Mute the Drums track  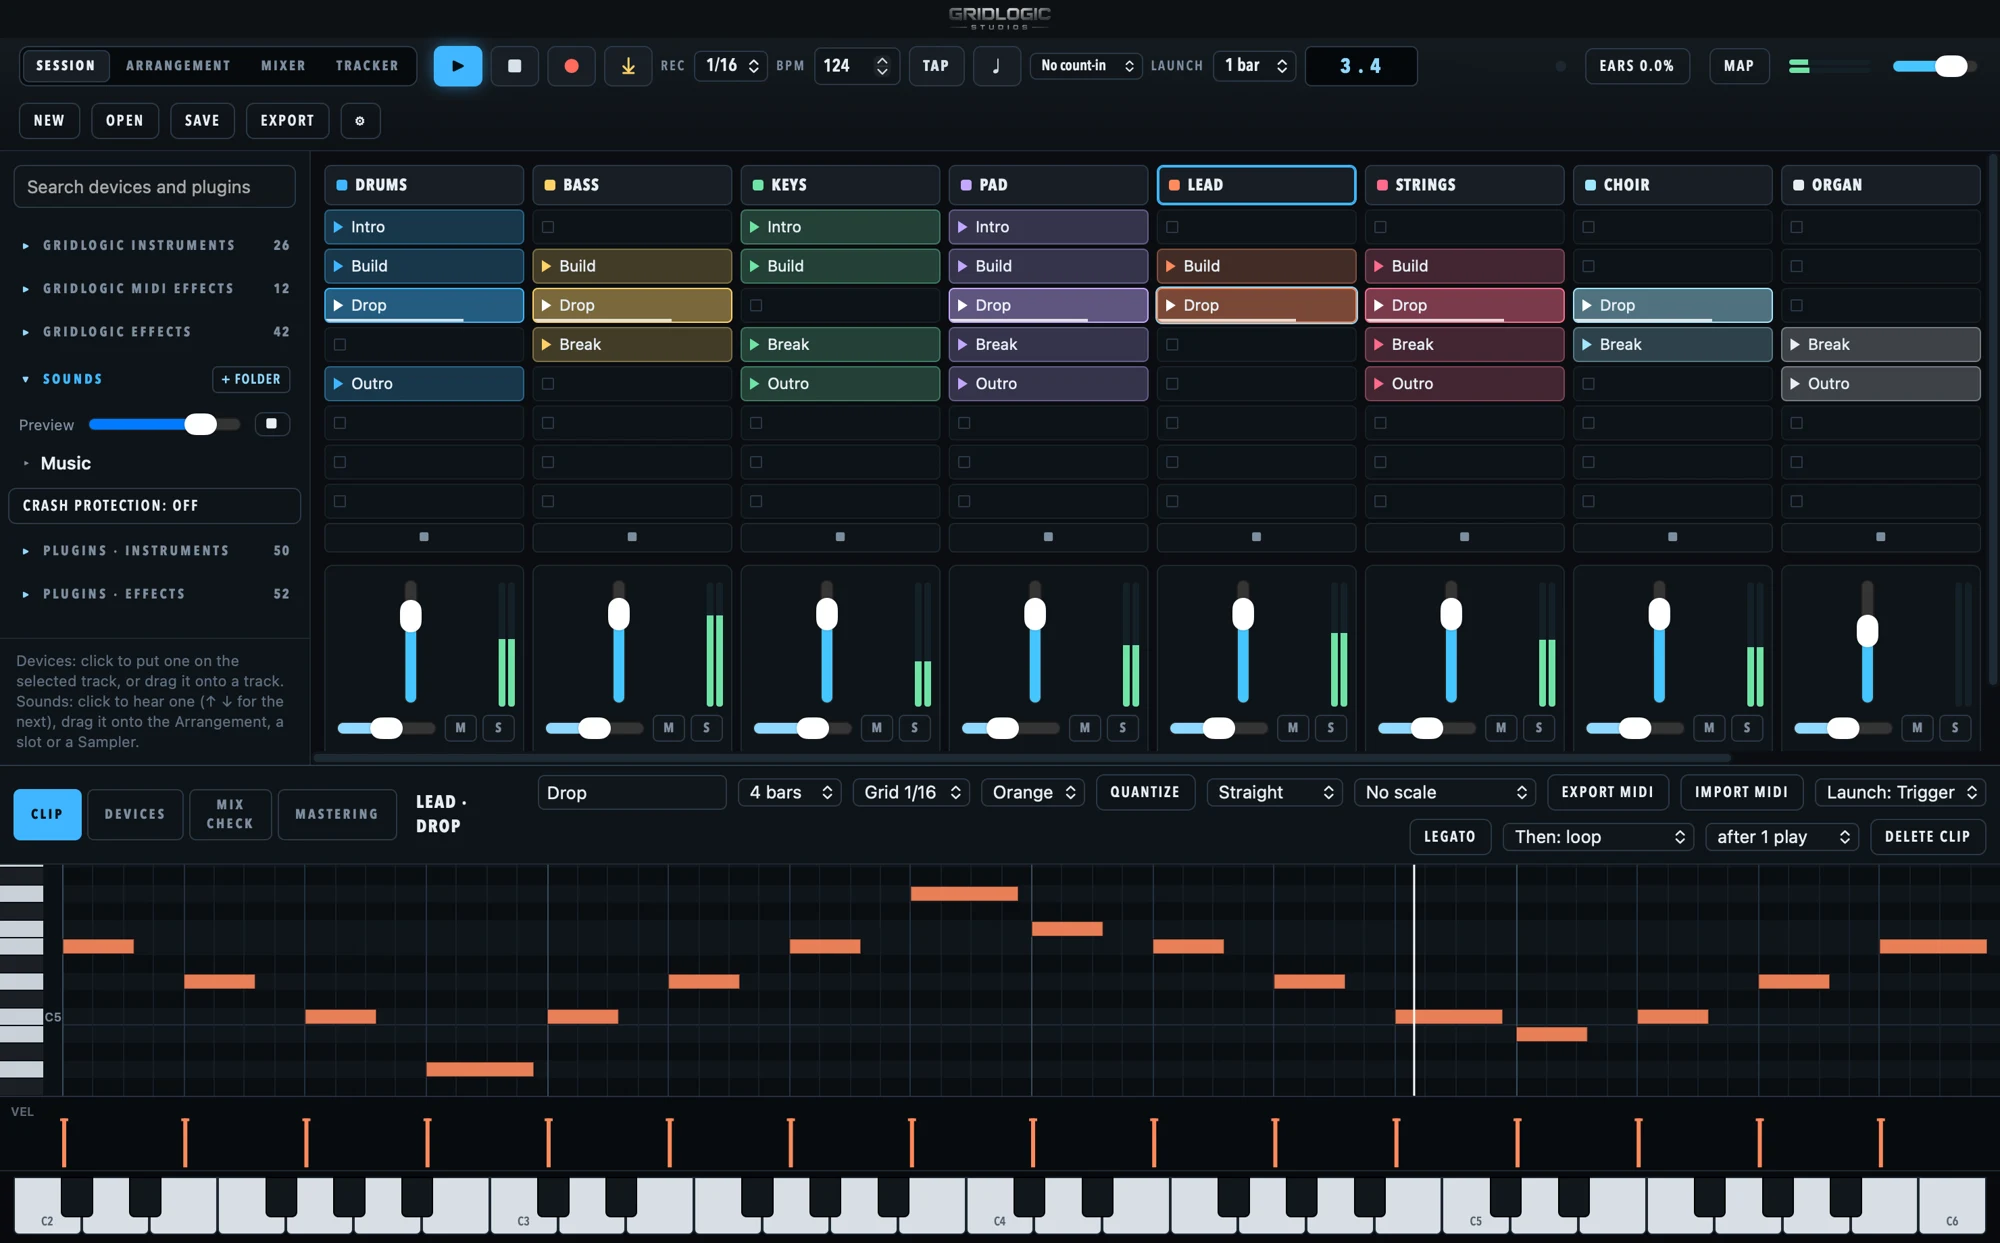click(x=460, y=728)
